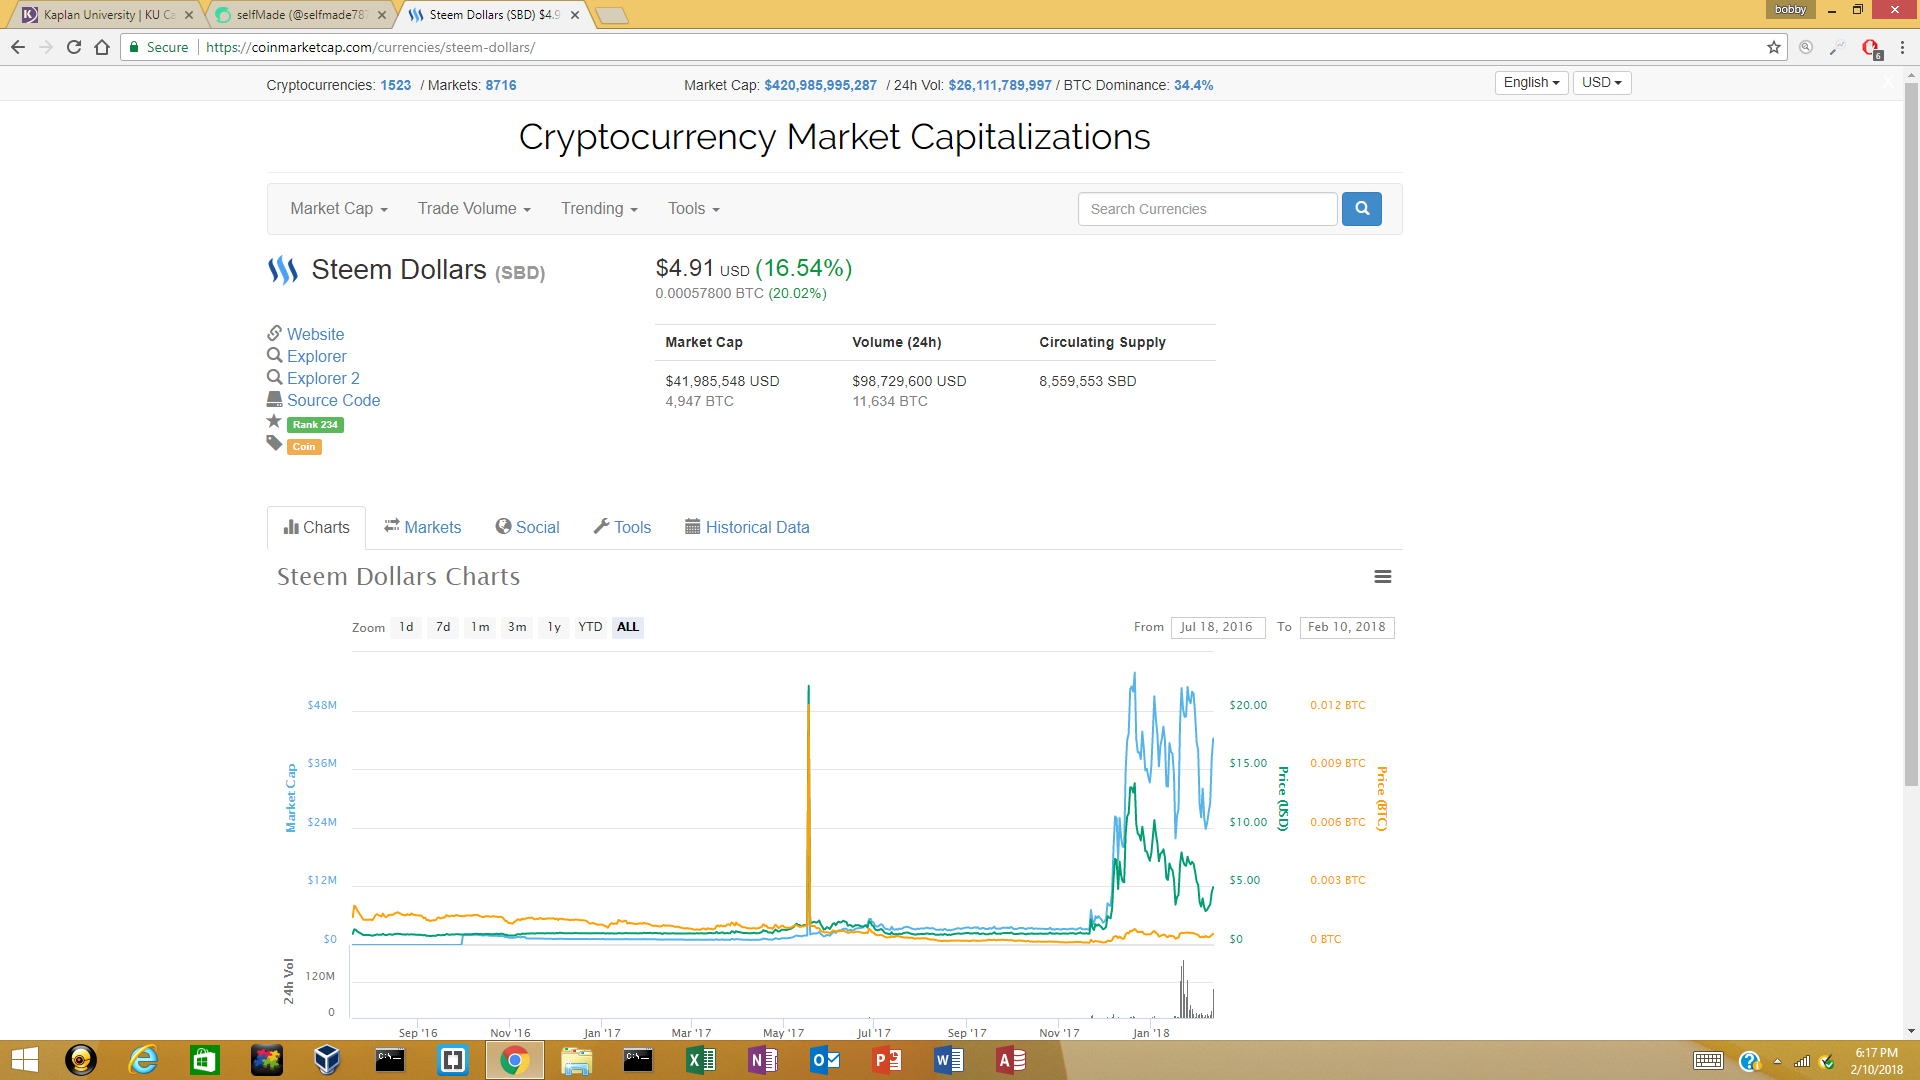Click the Coin tag badge
Image resolution: width=1920 pixels, height=1080 pixels.
click(x=304, y=447)
